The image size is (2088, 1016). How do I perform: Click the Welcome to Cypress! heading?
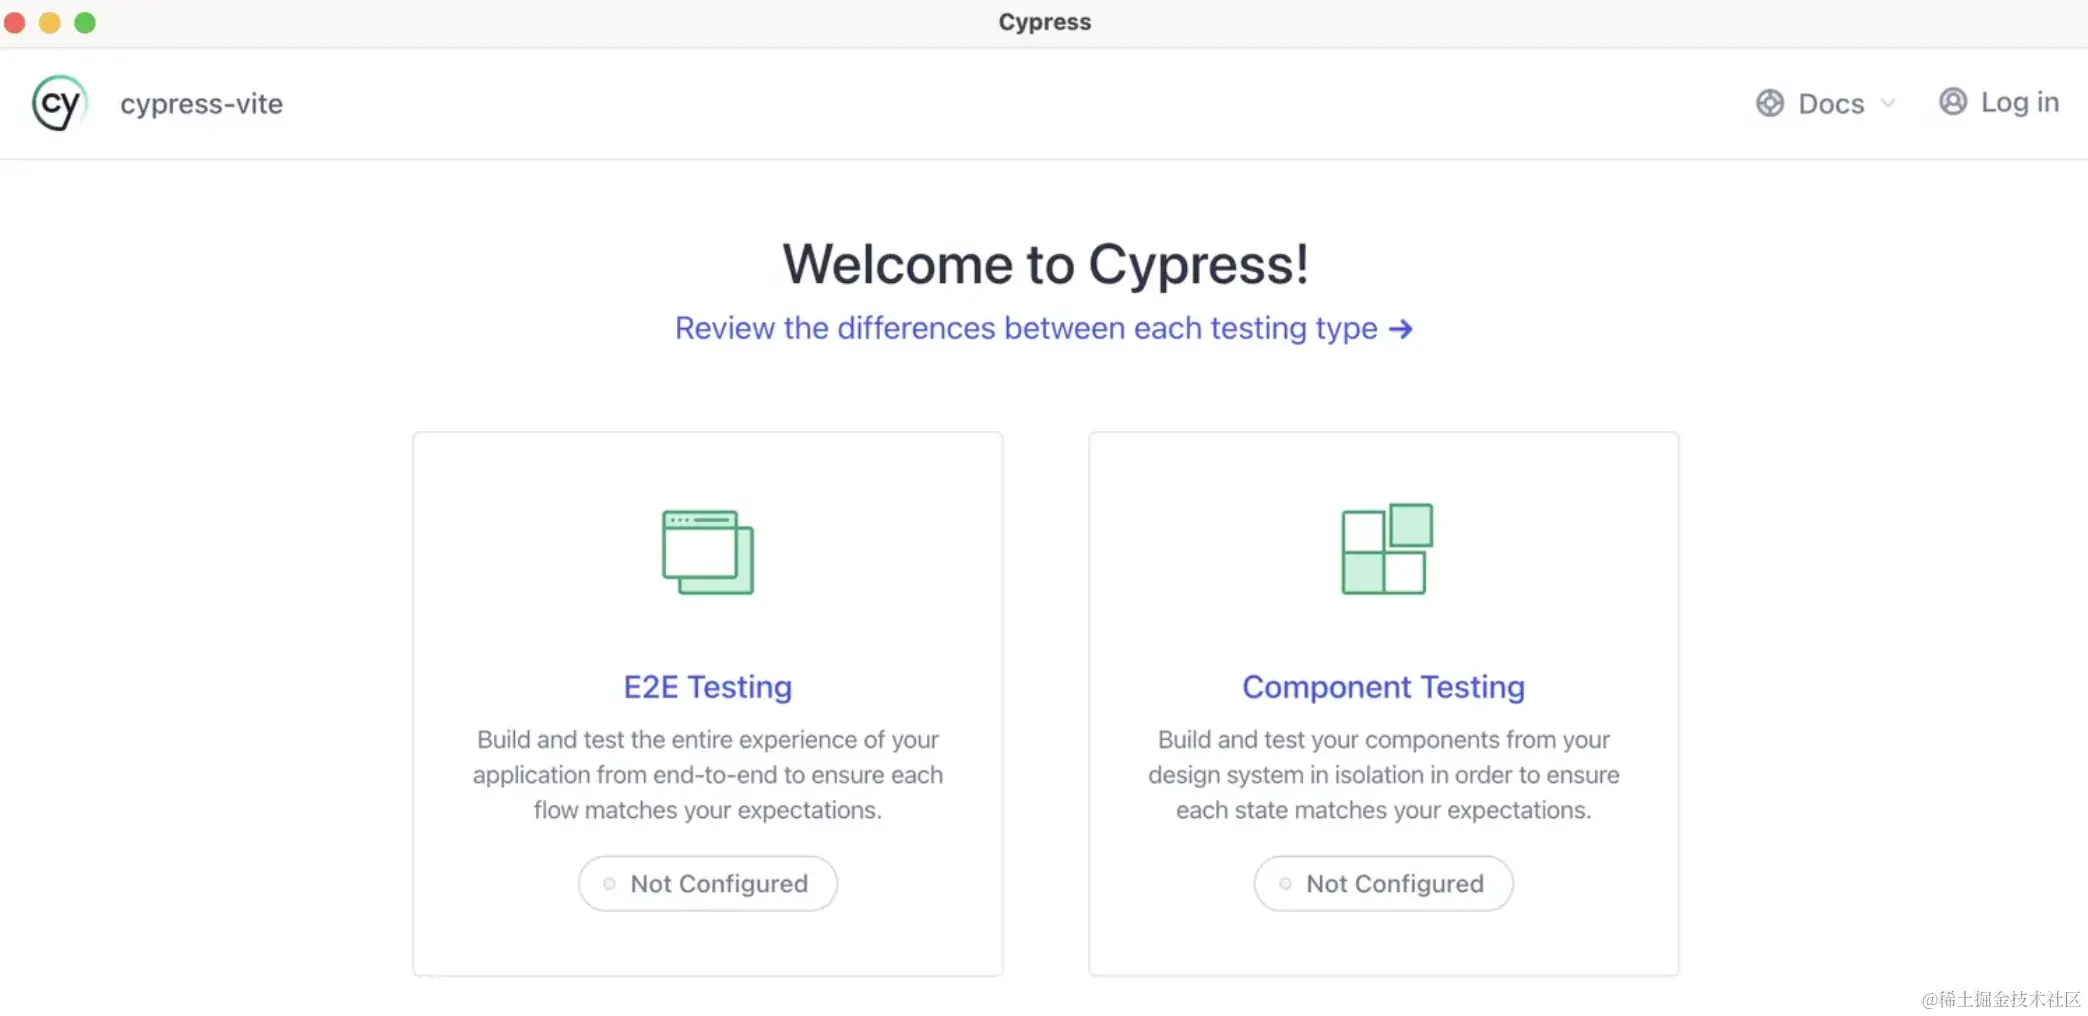[x=1045, y=265]
